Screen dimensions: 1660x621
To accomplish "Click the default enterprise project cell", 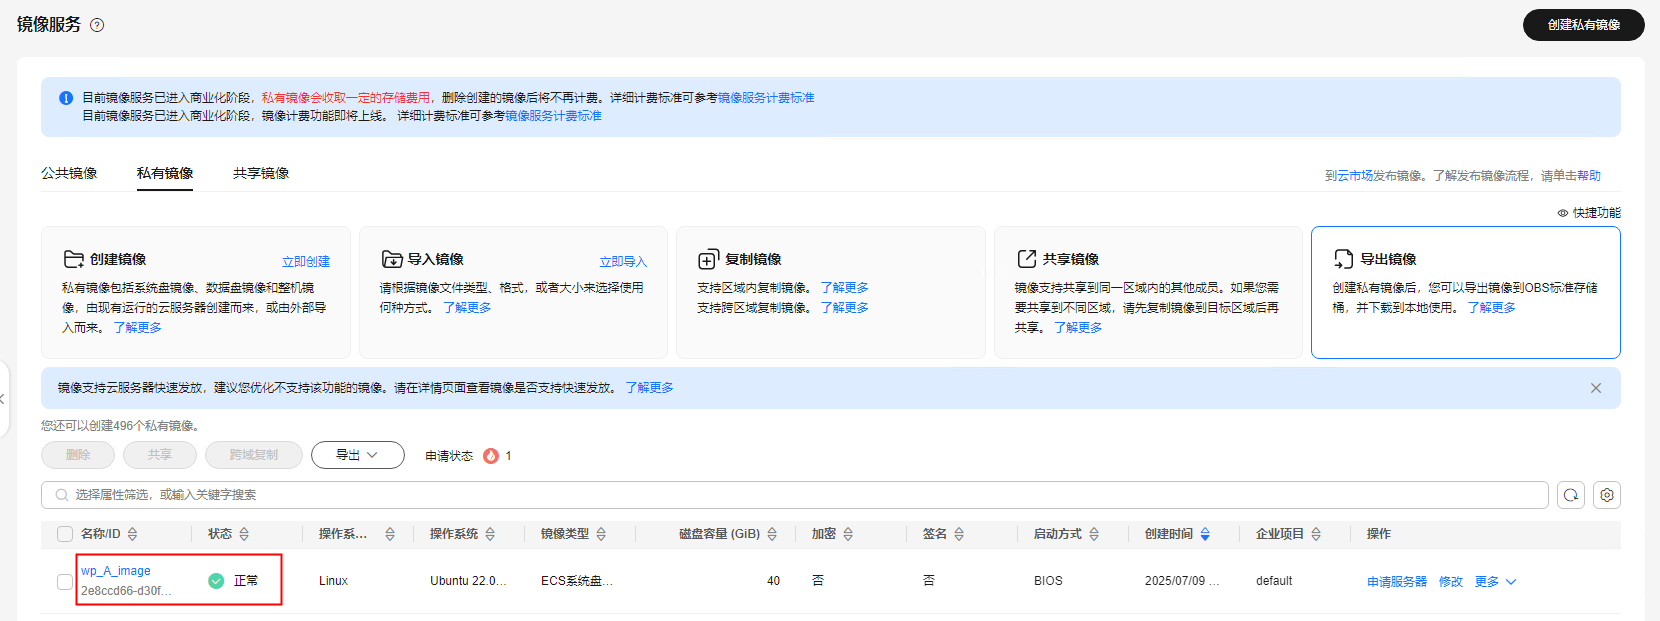I will click(x=1274, y=581).
